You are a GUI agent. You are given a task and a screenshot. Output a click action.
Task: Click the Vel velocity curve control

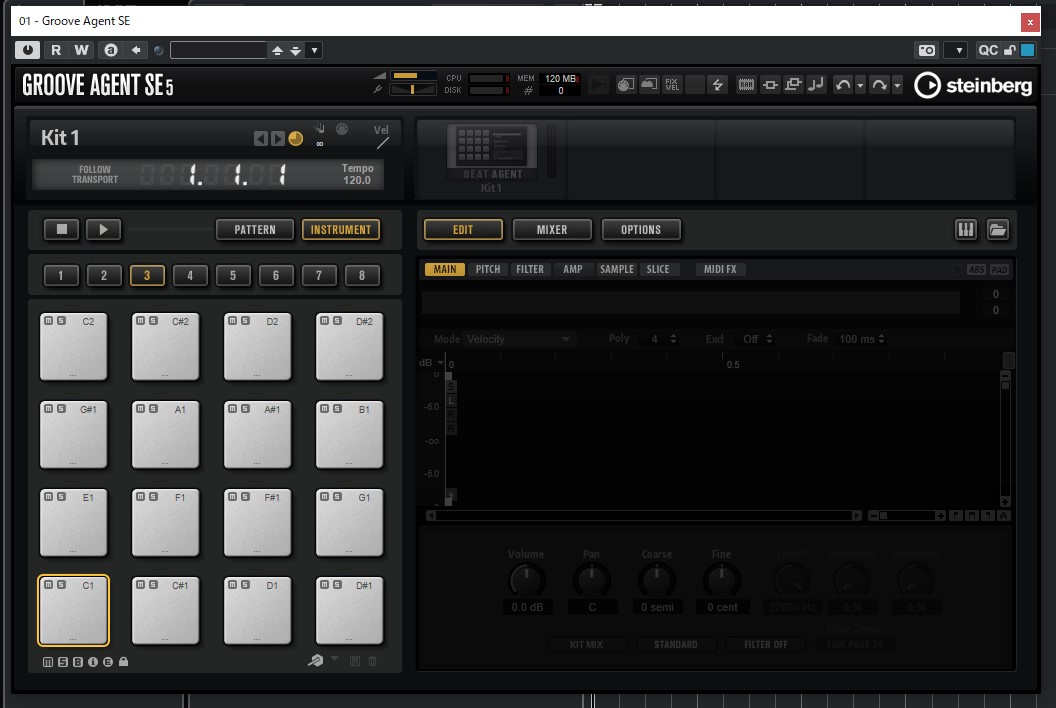pyautogui.click(x=382, y=136)
